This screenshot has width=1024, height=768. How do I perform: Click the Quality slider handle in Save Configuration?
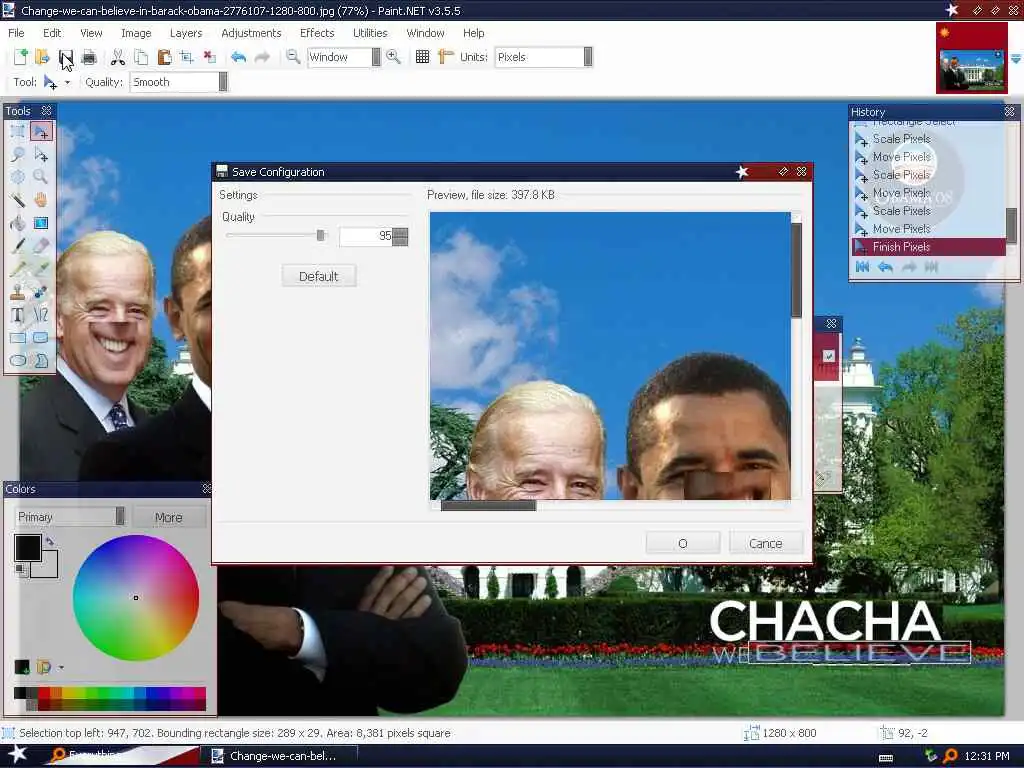click(320, 236)
